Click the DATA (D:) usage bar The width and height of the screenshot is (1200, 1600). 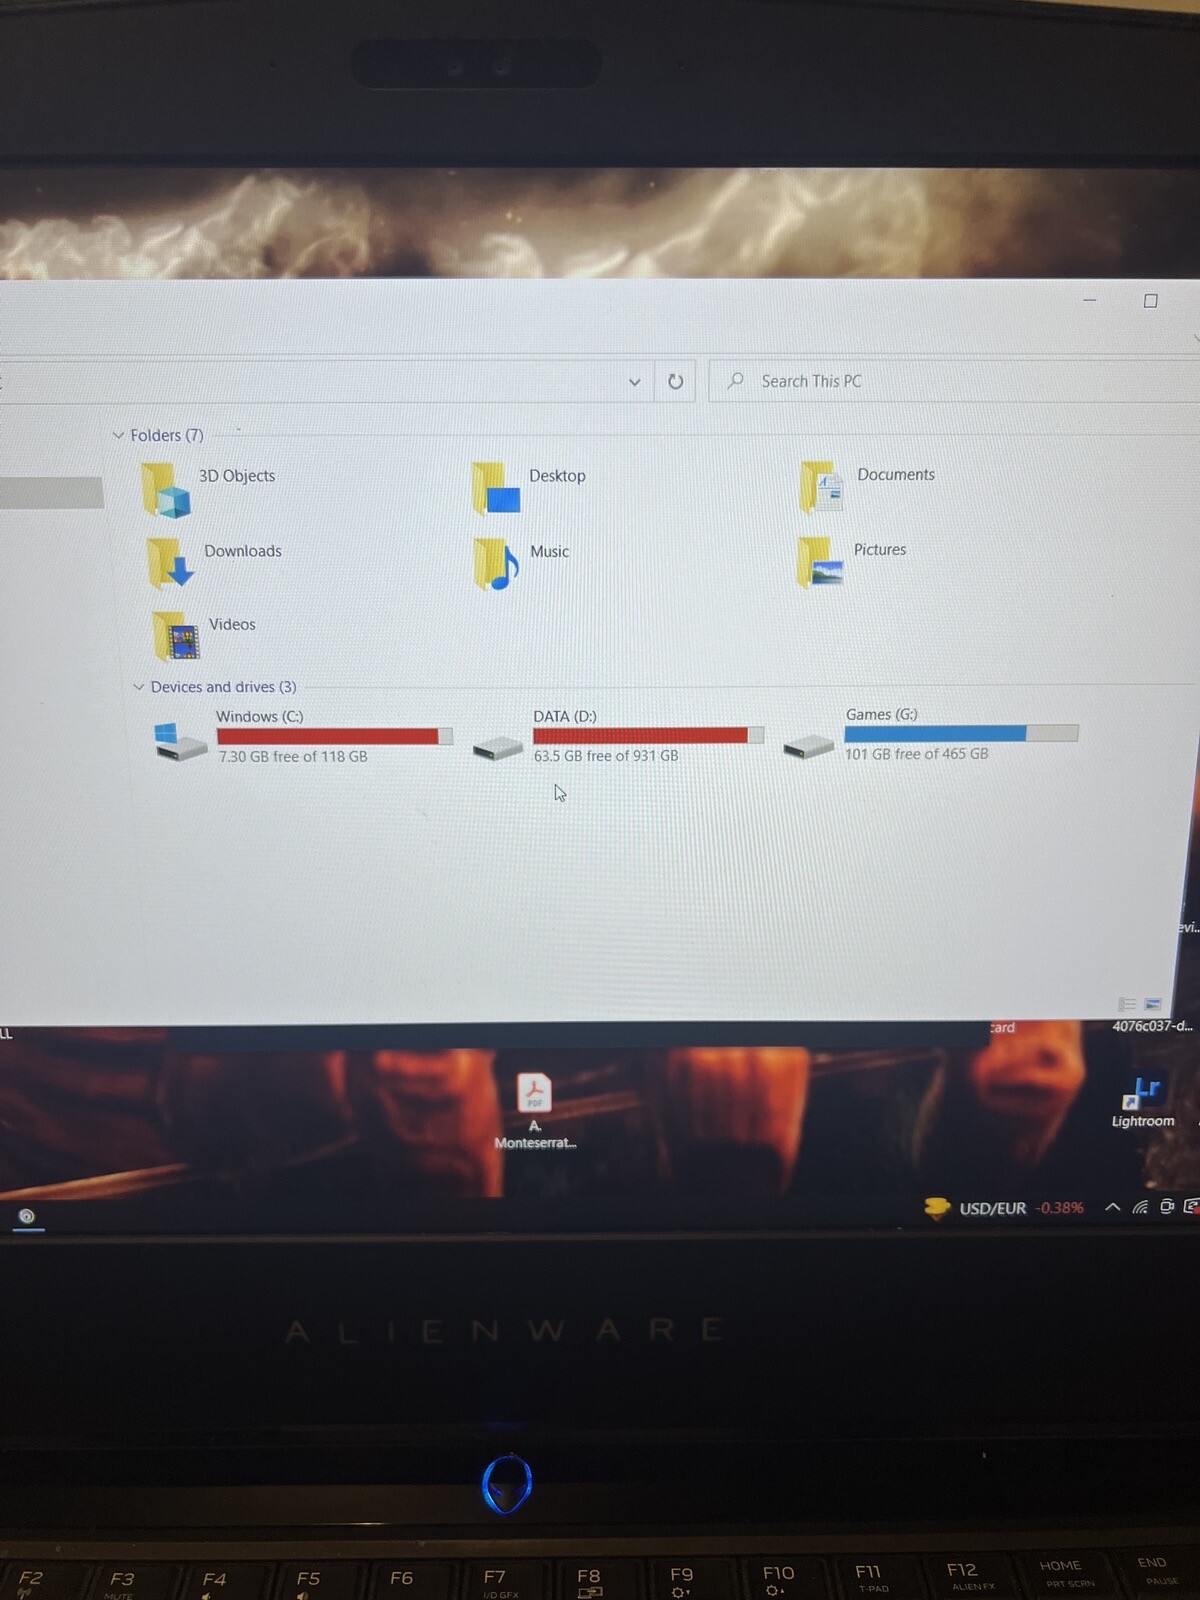[649, 735]
